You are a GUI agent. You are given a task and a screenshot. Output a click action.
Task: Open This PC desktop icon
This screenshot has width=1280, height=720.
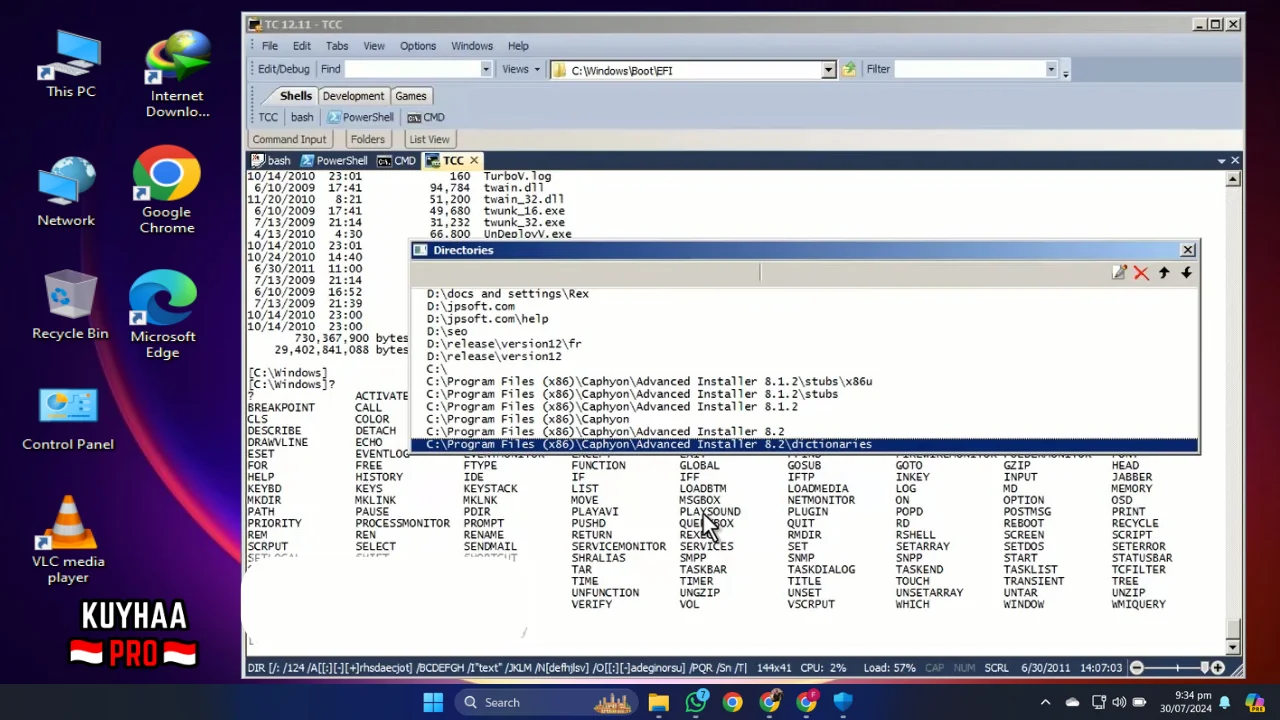click(x=71, y=65)
